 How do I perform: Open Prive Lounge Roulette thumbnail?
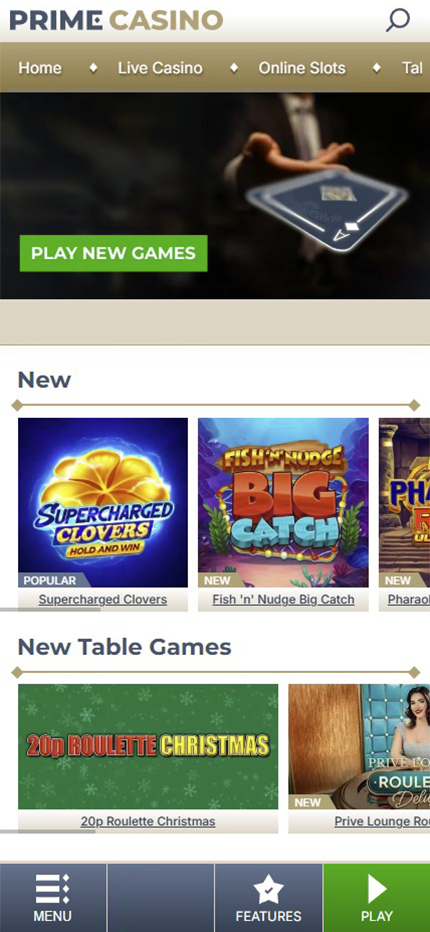tap(359, 747)
